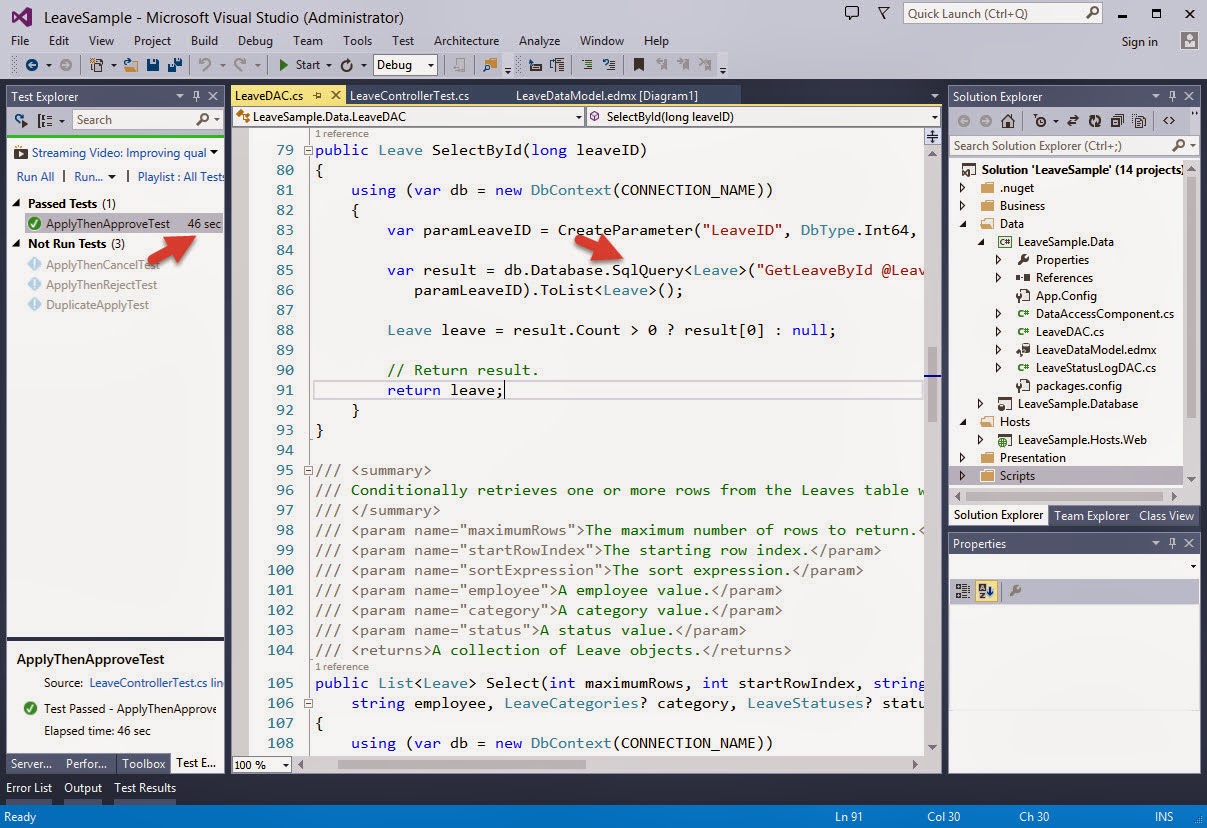The width and height of the screenshot is (1207, 828).
Task: Switch to LeaveDataModel.edmx [Diagram1] tab
Action: (607, 96)
